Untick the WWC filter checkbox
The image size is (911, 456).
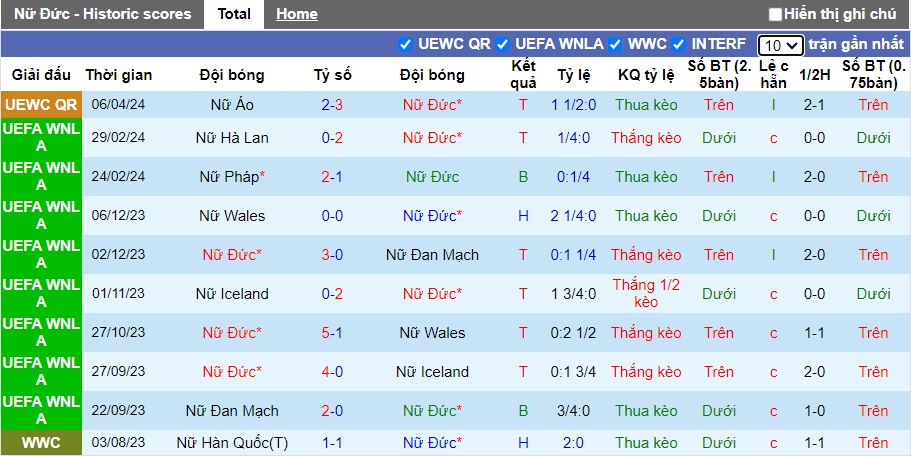coord(615,44)
